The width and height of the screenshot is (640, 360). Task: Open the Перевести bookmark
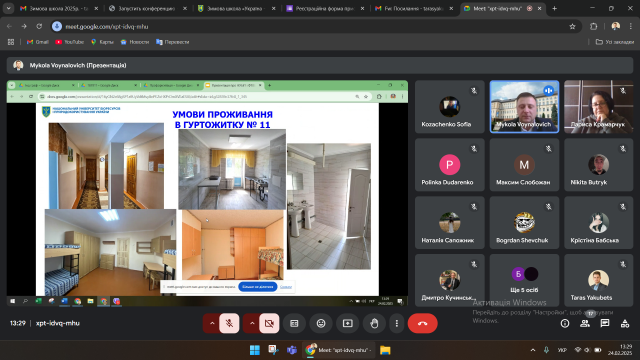(173, 42)
